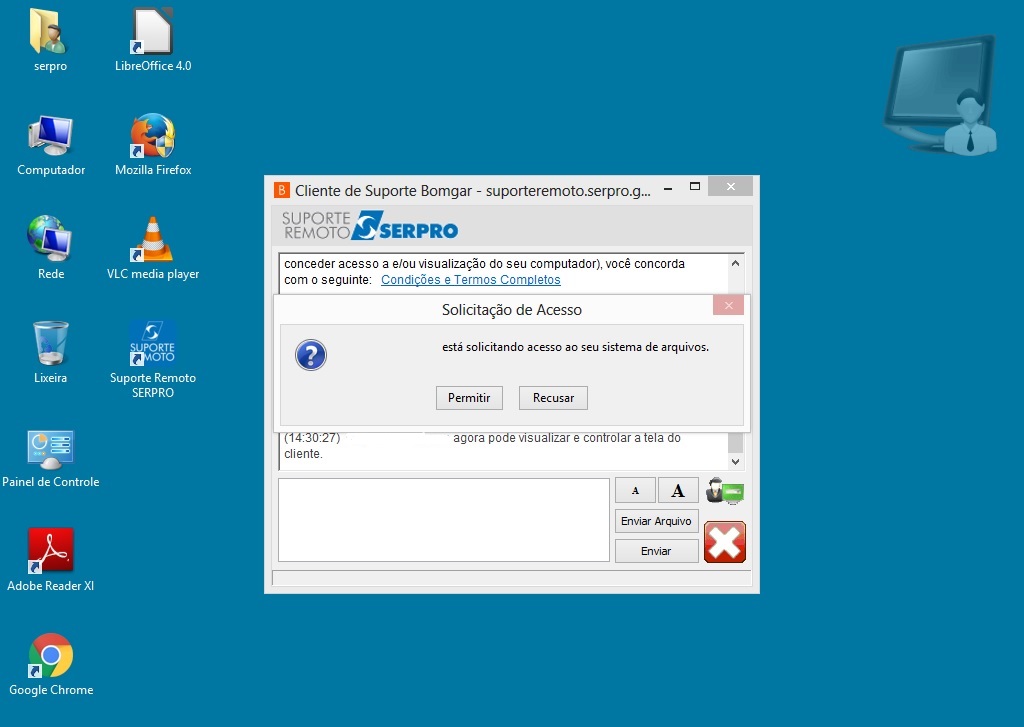The image size is (1024, 727).
Task: Open Condições e Termos Completos link
Action: (x=470, y=280)
